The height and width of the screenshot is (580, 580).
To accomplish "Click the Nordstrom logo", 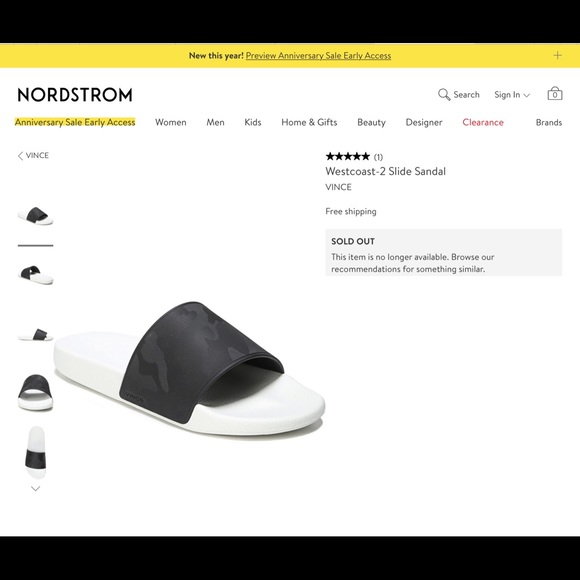I will point(75,95).
